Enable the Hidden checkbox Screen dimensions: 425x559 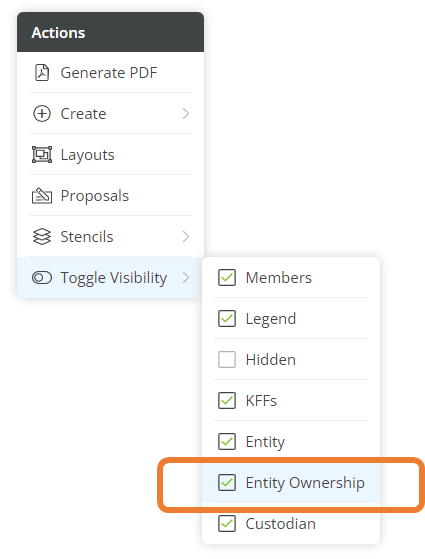coord(227,359)
